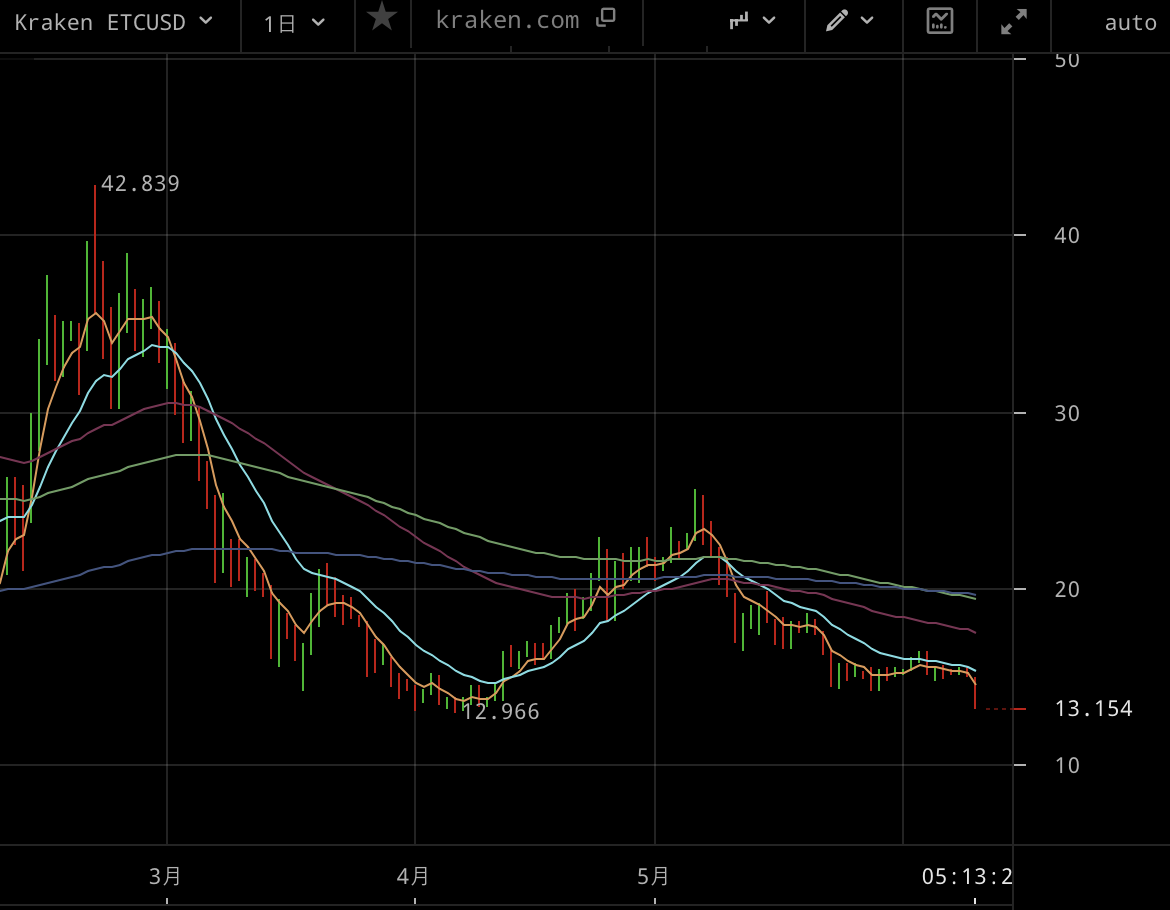Click the auto scale button
This screenshot has height=910, width=1170.
point(1130,23)
